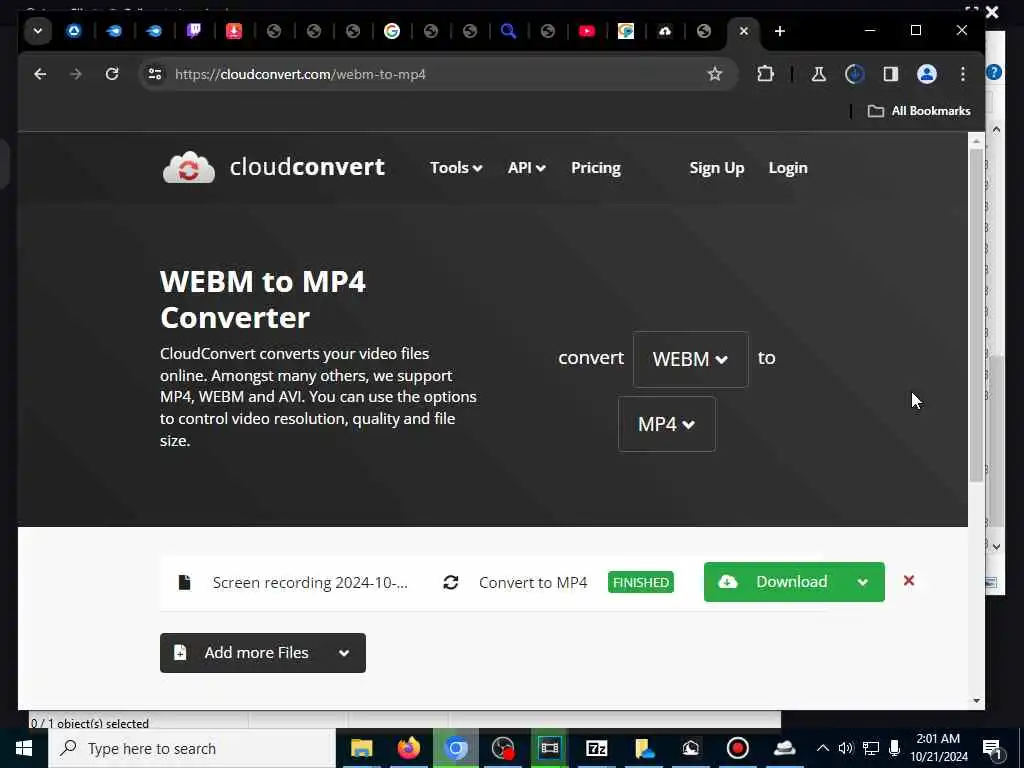Open File Explorer from taskbar

click(361, 748)
